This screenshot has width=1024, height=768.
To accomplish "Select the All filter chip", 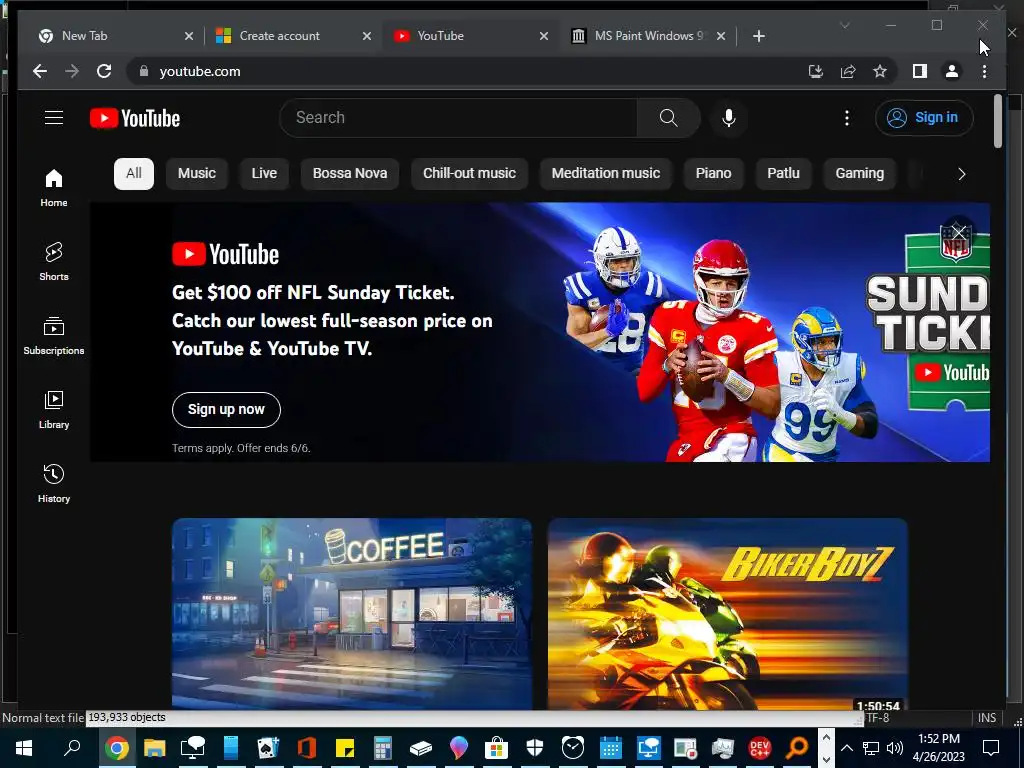I will [x=134, y=174].
